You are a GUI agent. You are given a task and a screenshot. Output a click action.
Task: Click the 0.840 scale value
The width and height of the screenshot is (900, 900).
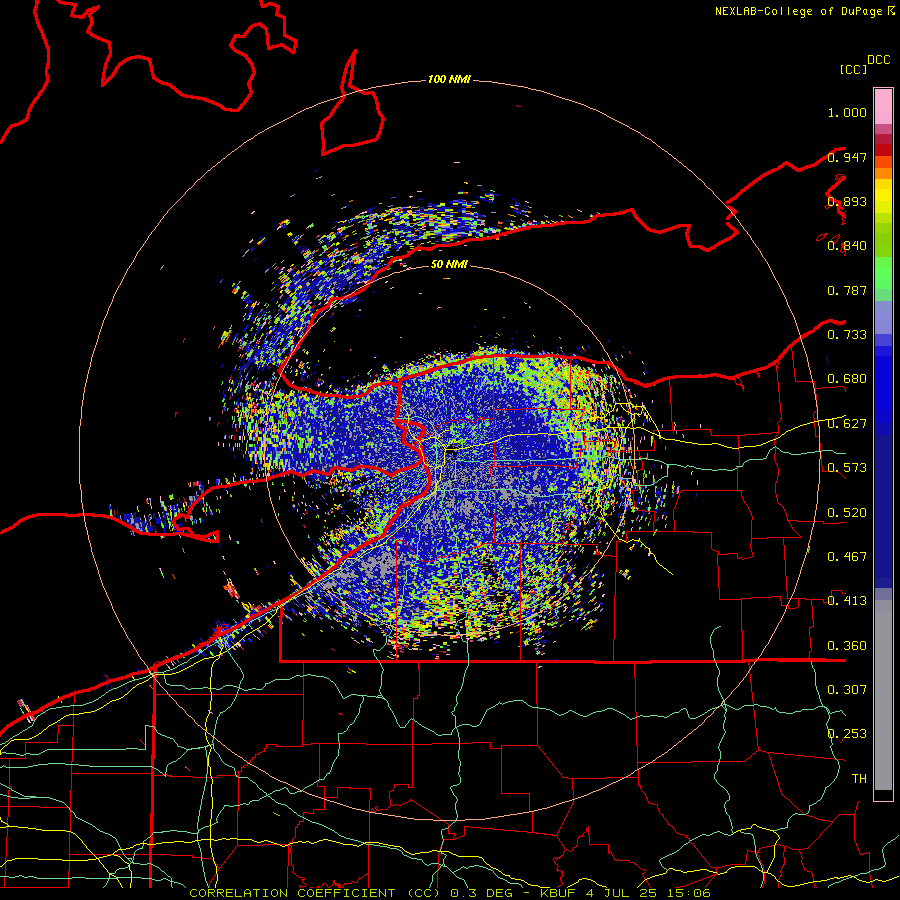[x=847, y=246]
